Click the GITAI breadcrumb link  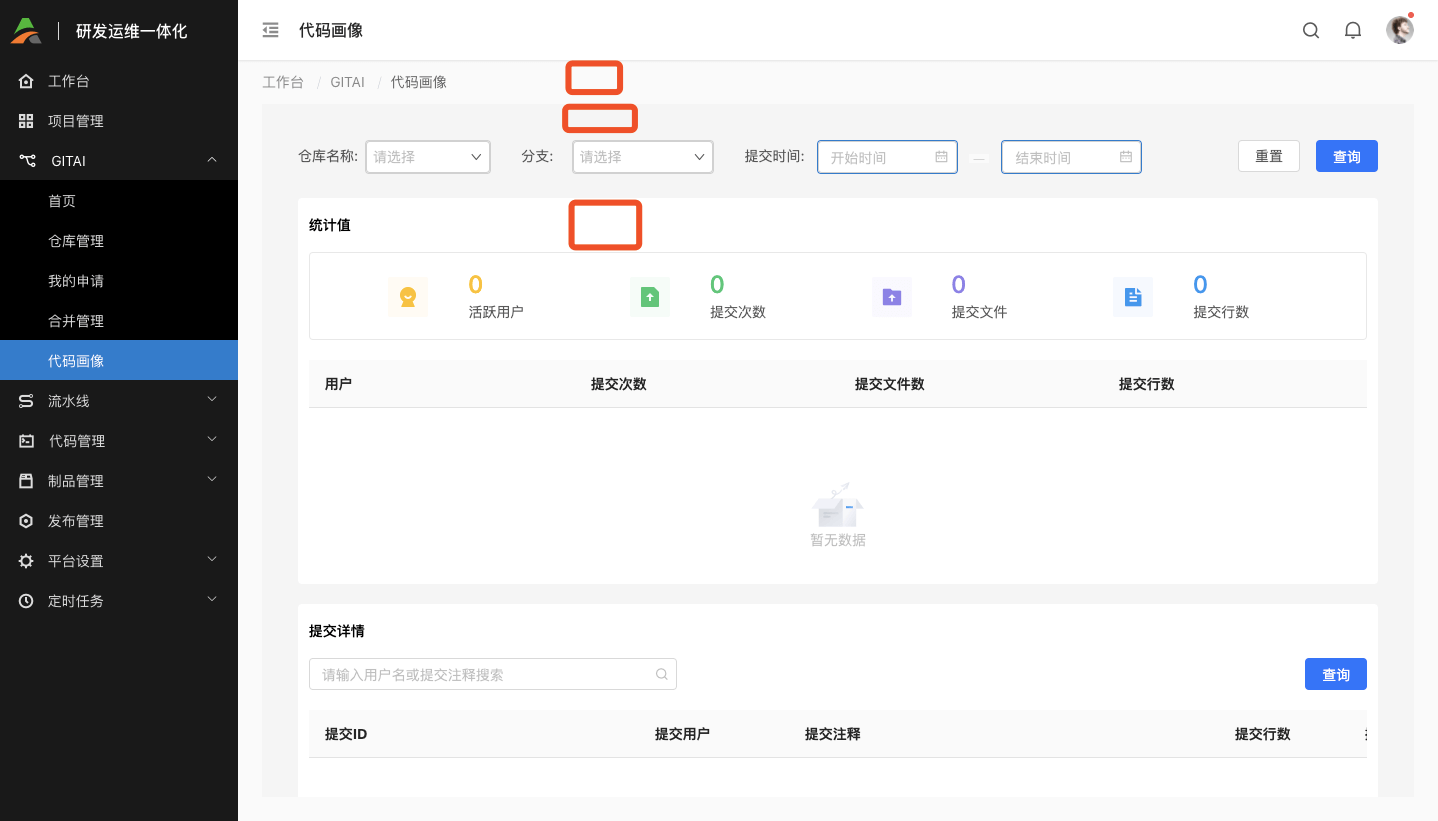pyautogui.click(x=348, y=82)
